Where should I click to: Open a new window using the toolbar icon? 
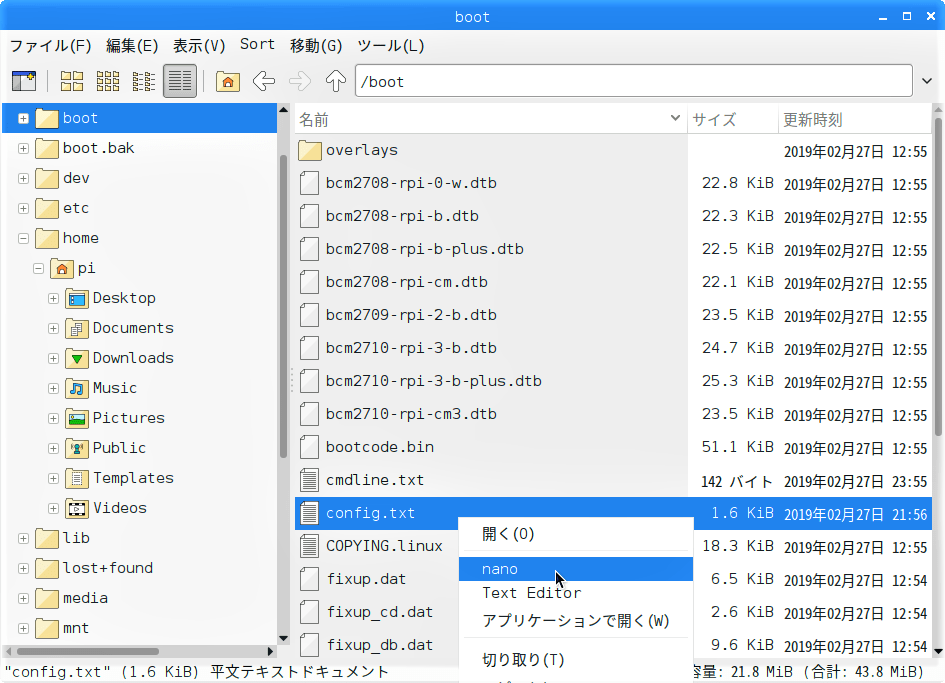click(24, 81)
